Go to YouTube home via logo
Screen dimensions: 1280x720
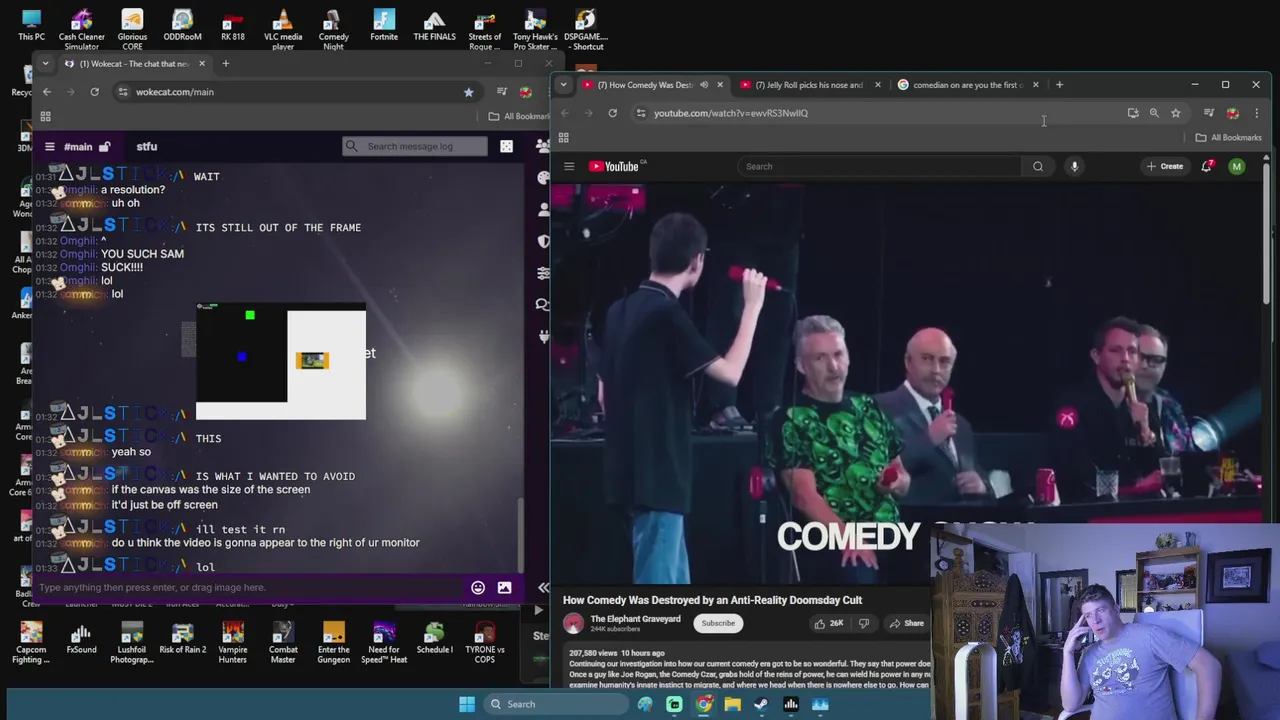tap(616, 166)
